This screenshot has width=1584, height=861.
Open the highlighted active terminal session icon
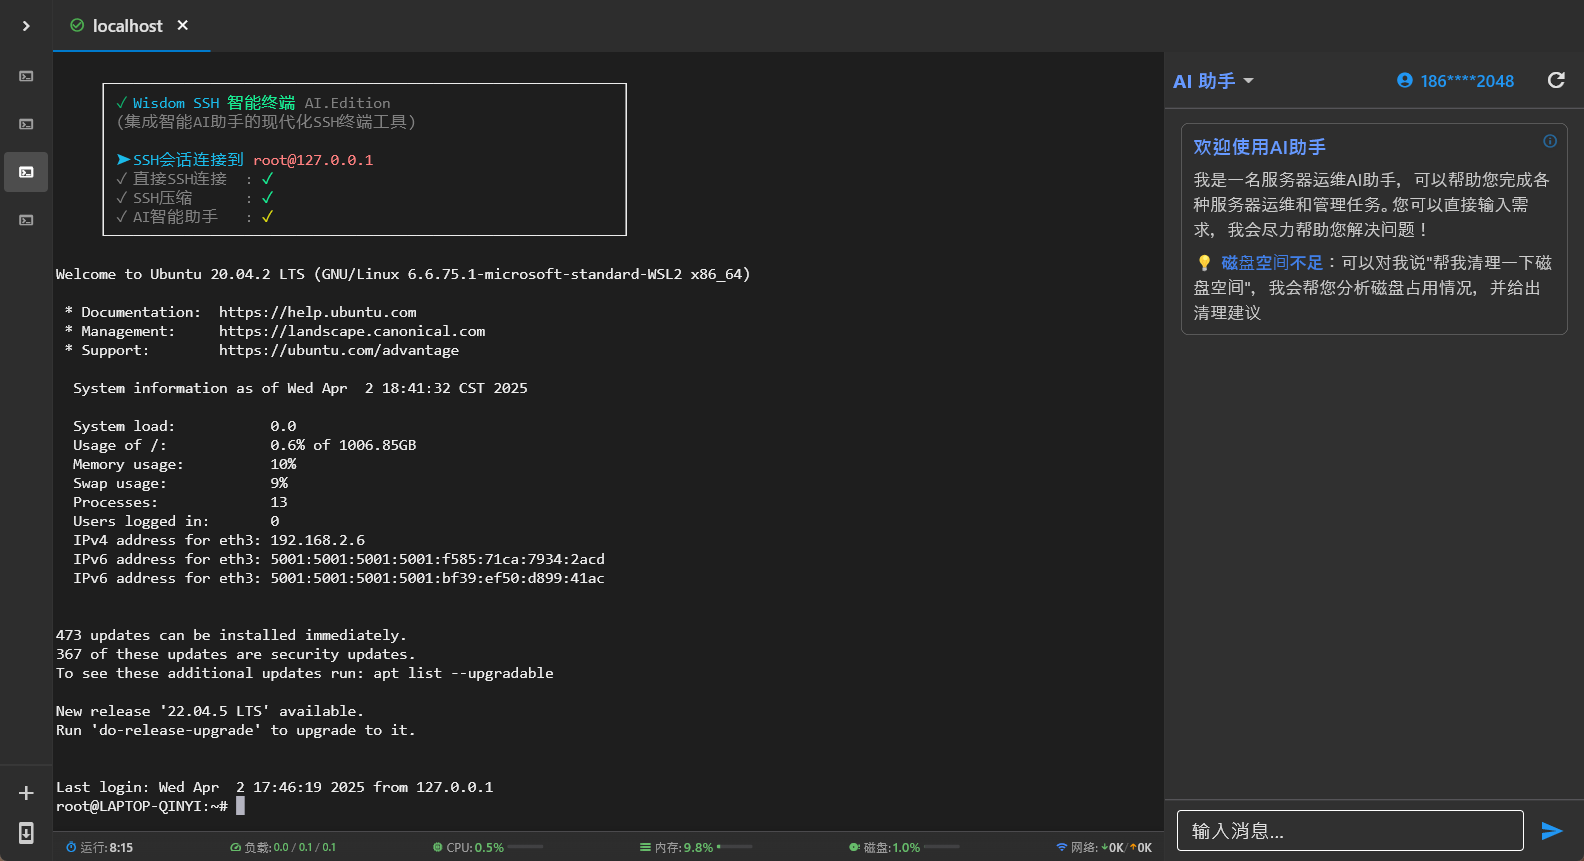point(26,172)
